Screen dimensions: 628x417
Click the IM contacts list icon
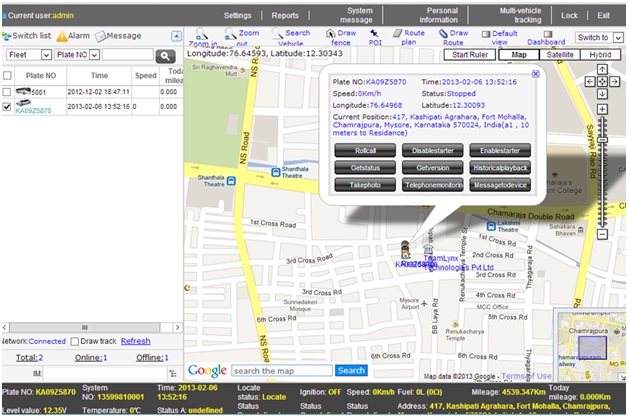[x=173, y=374]
